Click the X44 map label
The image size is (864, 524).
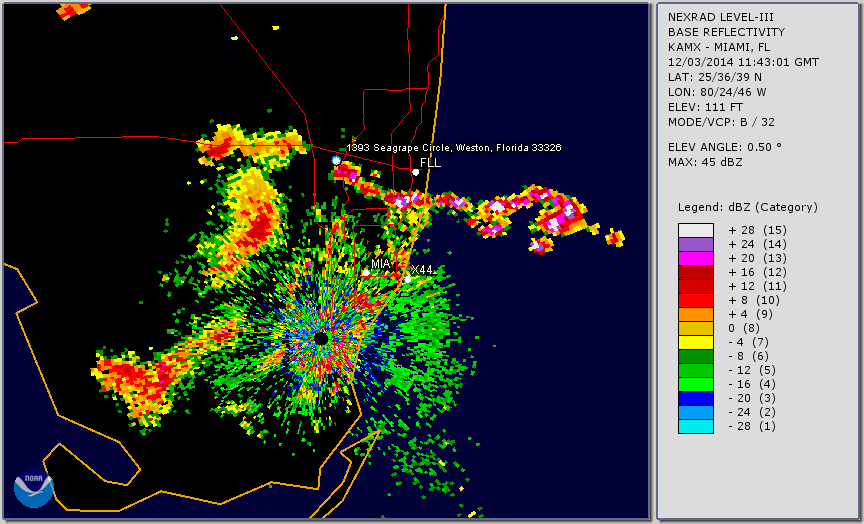click(x=422, y=270)
